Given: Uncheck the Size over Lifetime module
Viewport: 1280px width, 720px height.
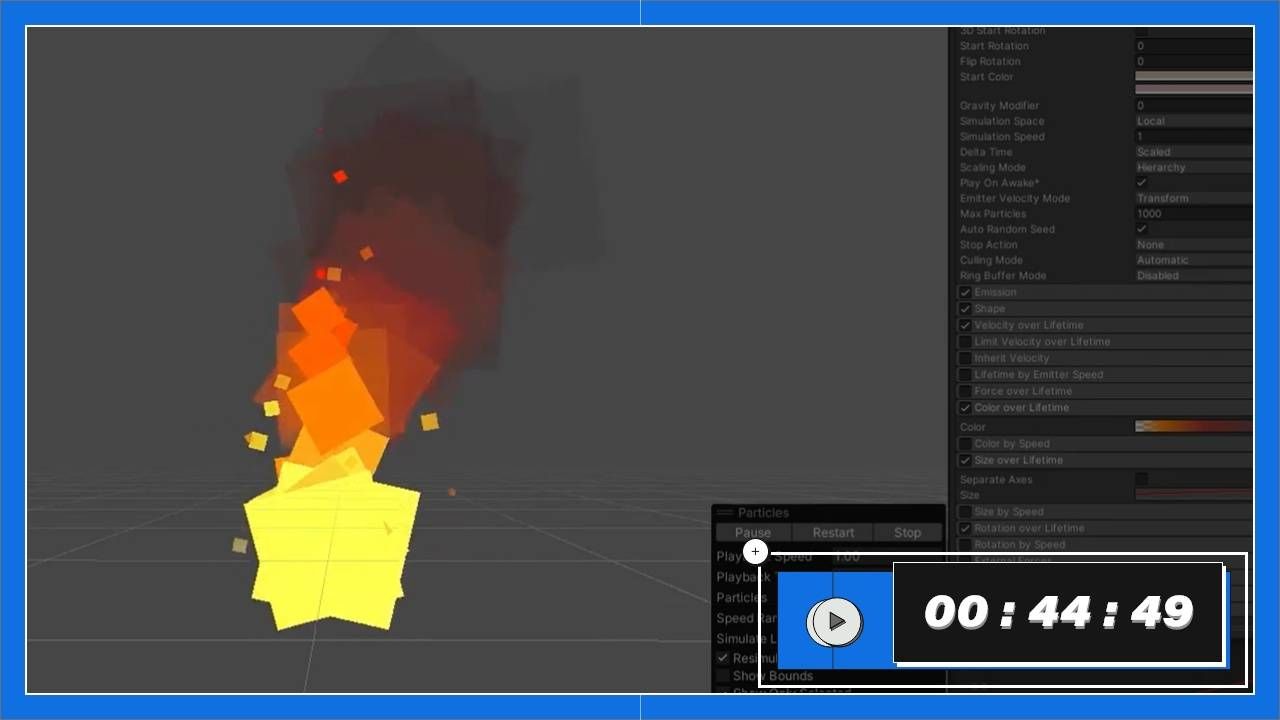Looking at the screenshot, I should tap(965, 460).
